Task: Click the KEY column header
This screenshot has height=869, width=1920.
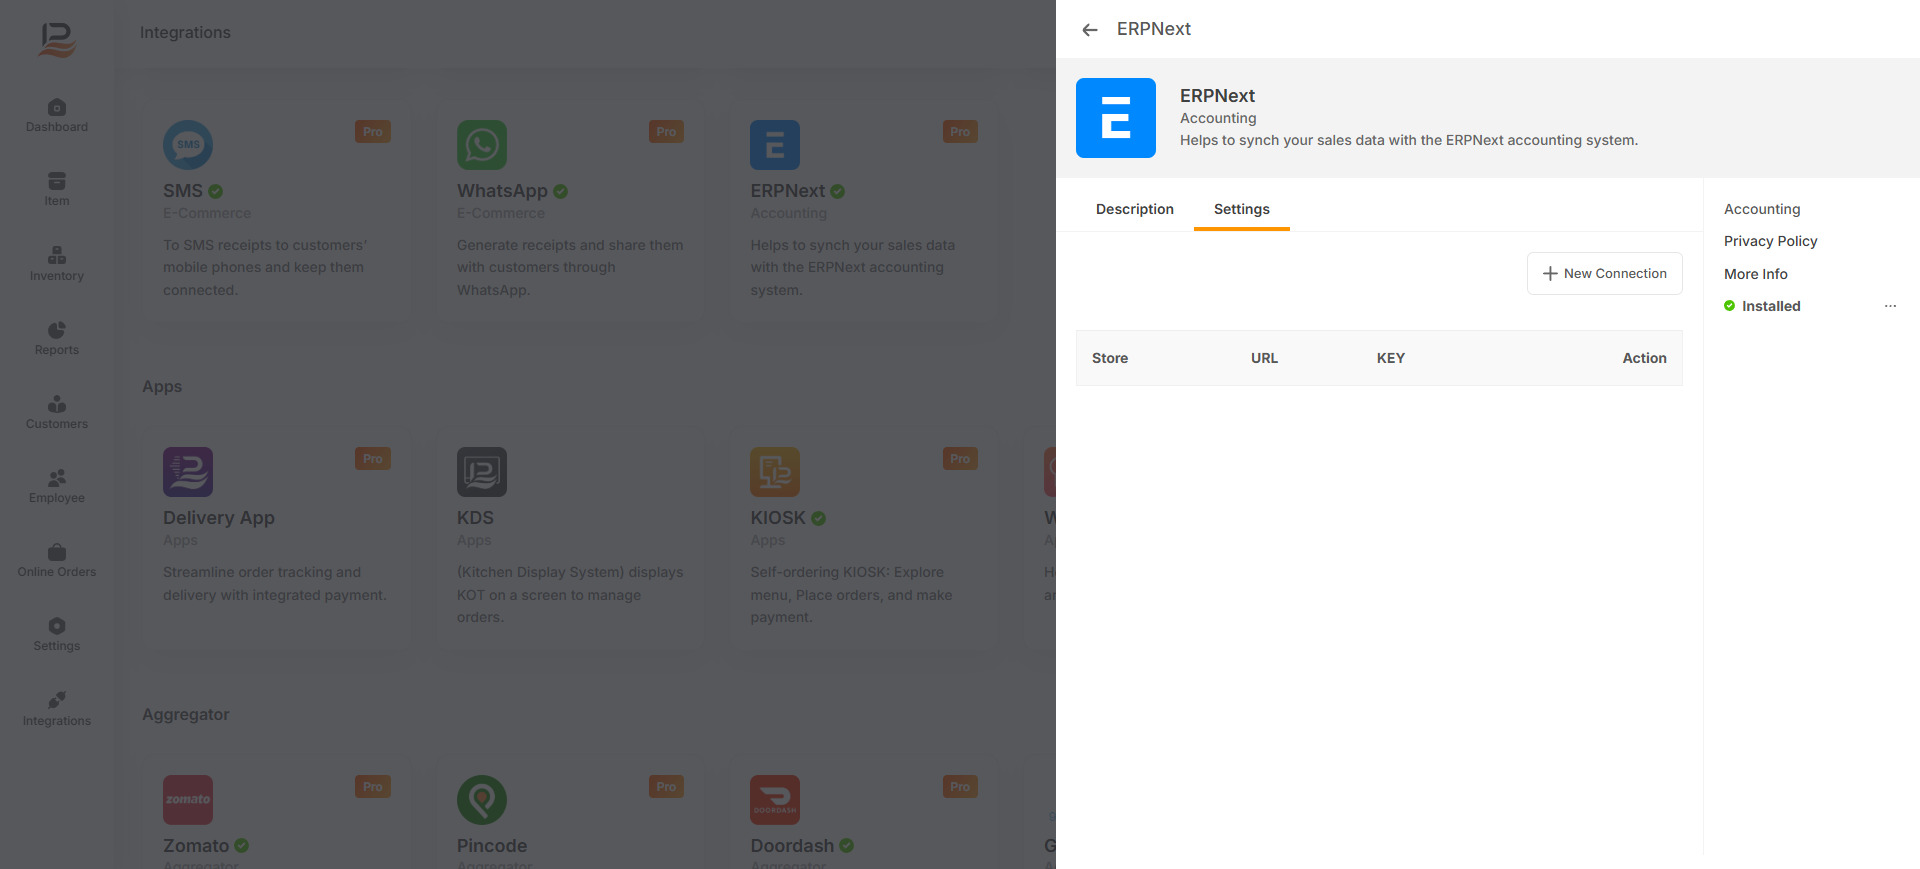Action: (x=1391, y=358)
